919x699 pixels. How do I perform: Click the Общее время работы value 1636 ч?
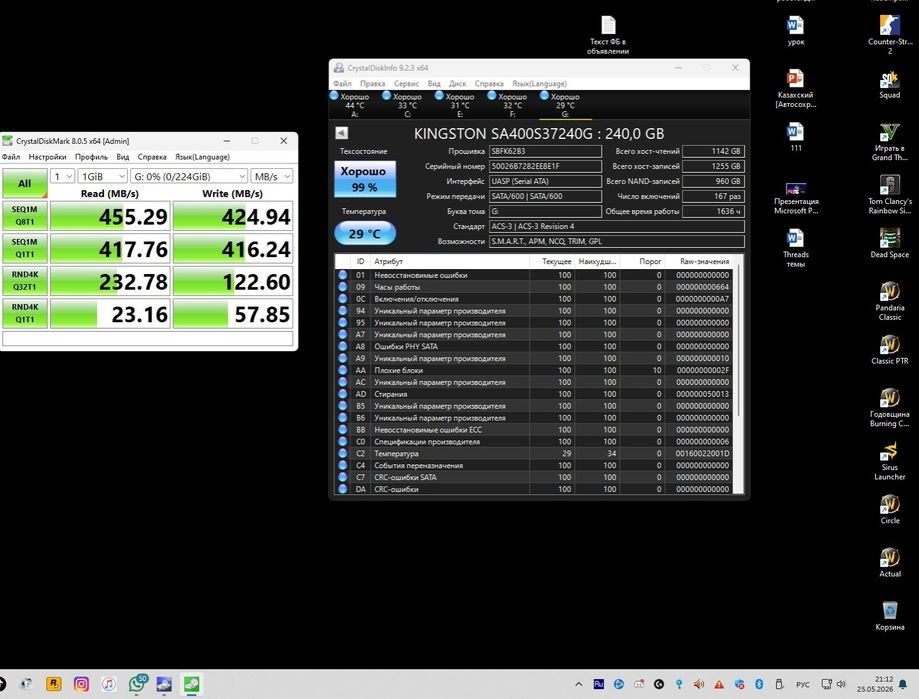[x=713, y=211]
